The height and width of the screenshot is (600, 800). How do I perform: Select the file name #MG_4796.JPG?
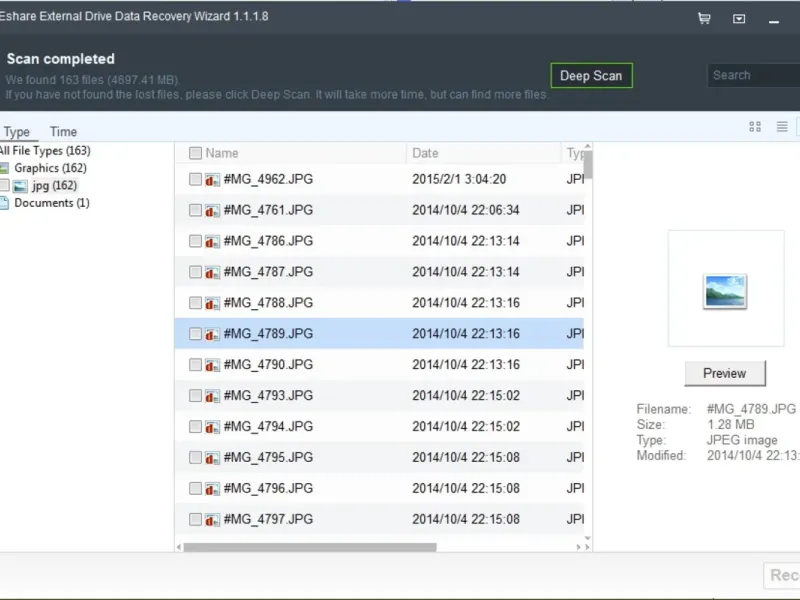[268, 488]
